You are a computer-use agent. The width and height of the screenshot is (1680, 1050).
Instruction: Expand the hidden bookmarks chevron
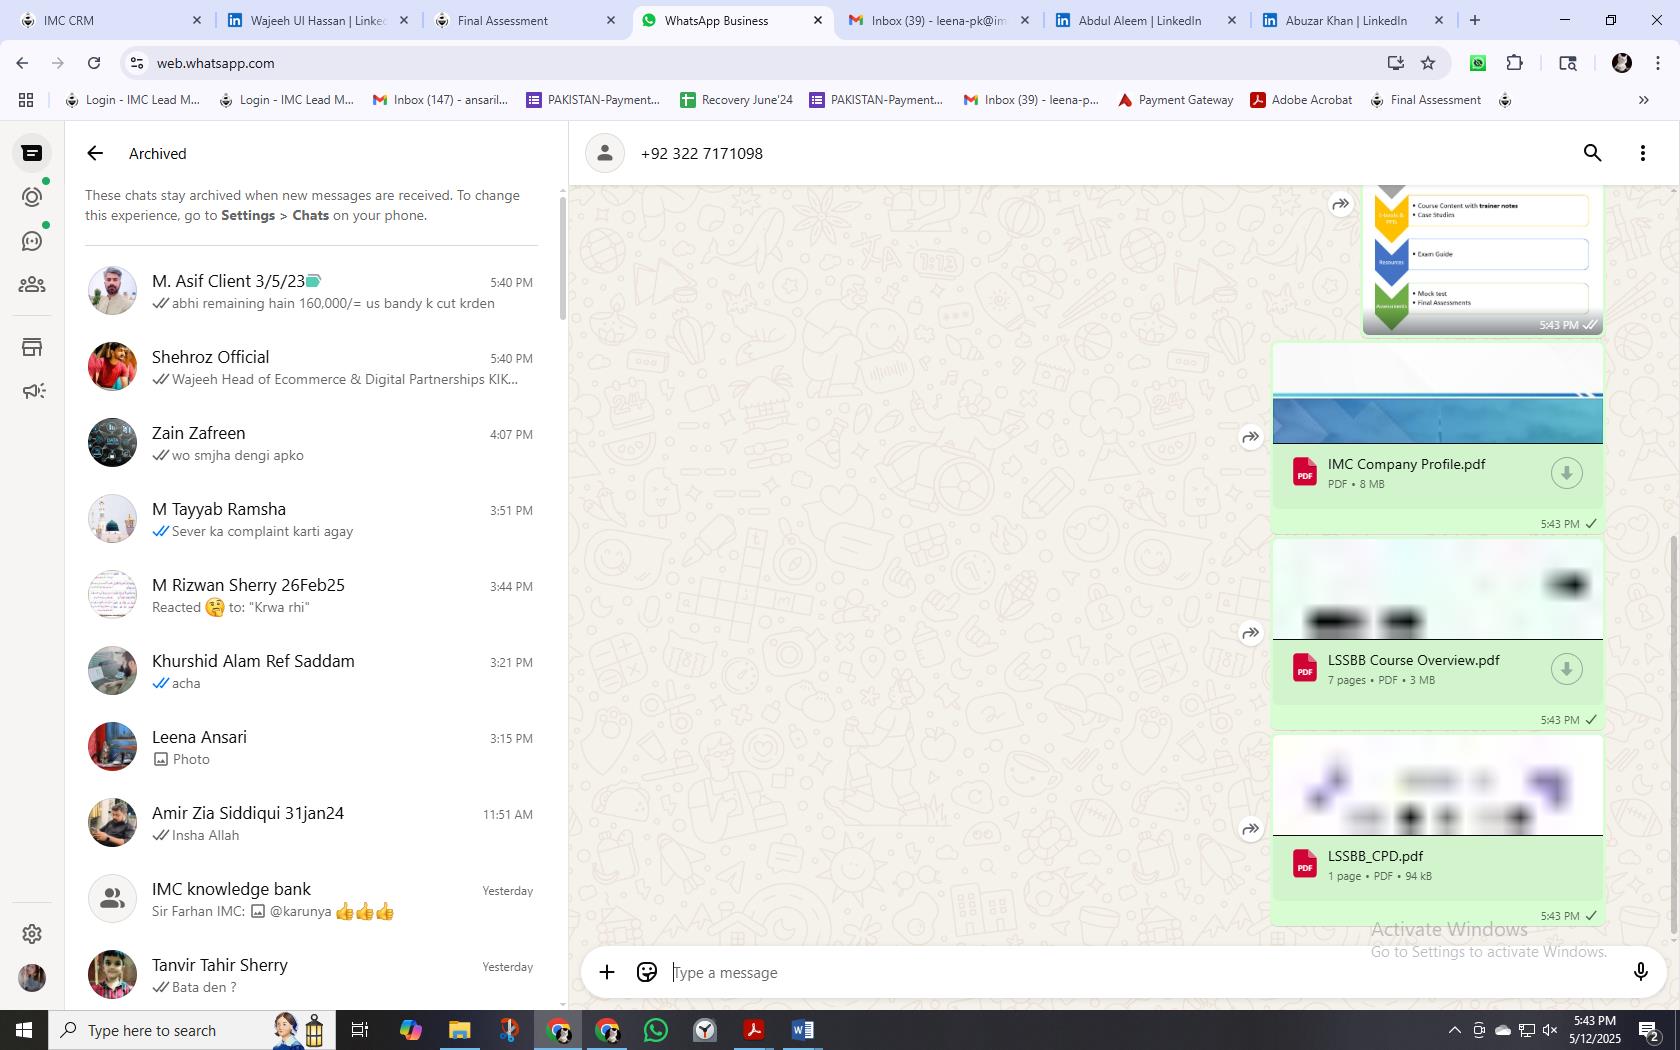[x=1643, y=100]
